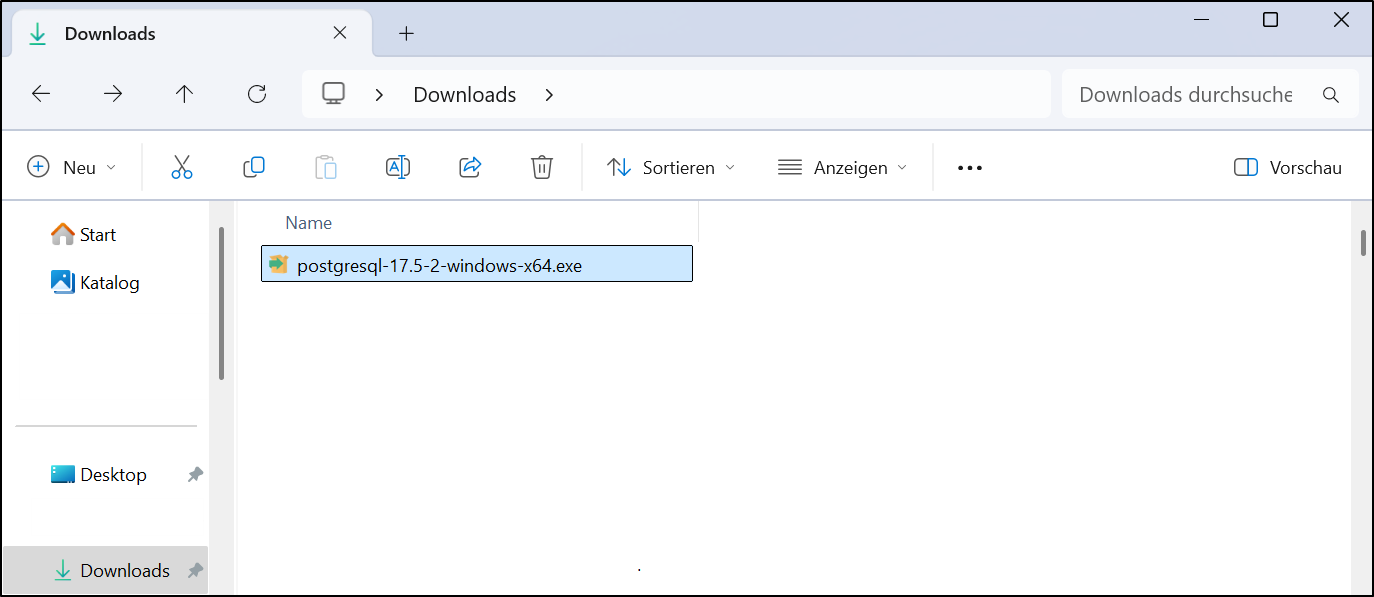Go up one folder level
This screenshot has height=597, width=1374.
click(x=184, y=94)
